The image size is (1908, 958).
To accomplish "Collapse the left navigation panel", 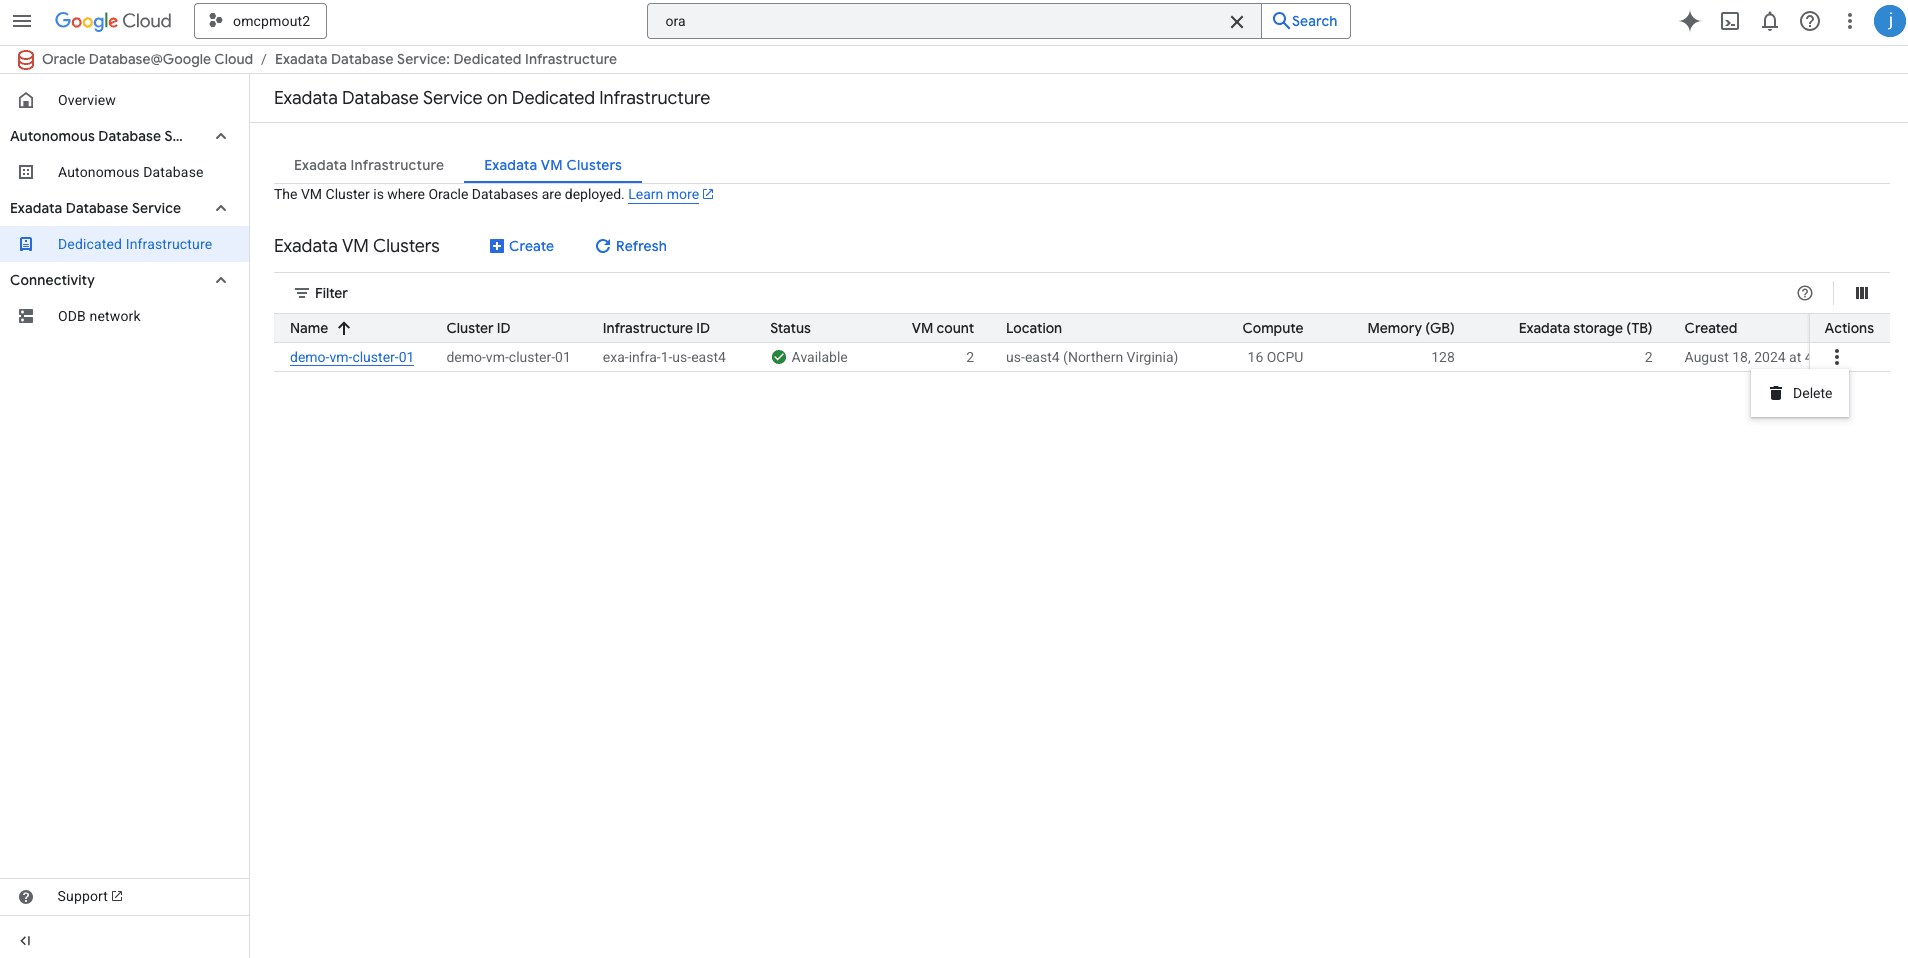I will [x=25, y=940].
